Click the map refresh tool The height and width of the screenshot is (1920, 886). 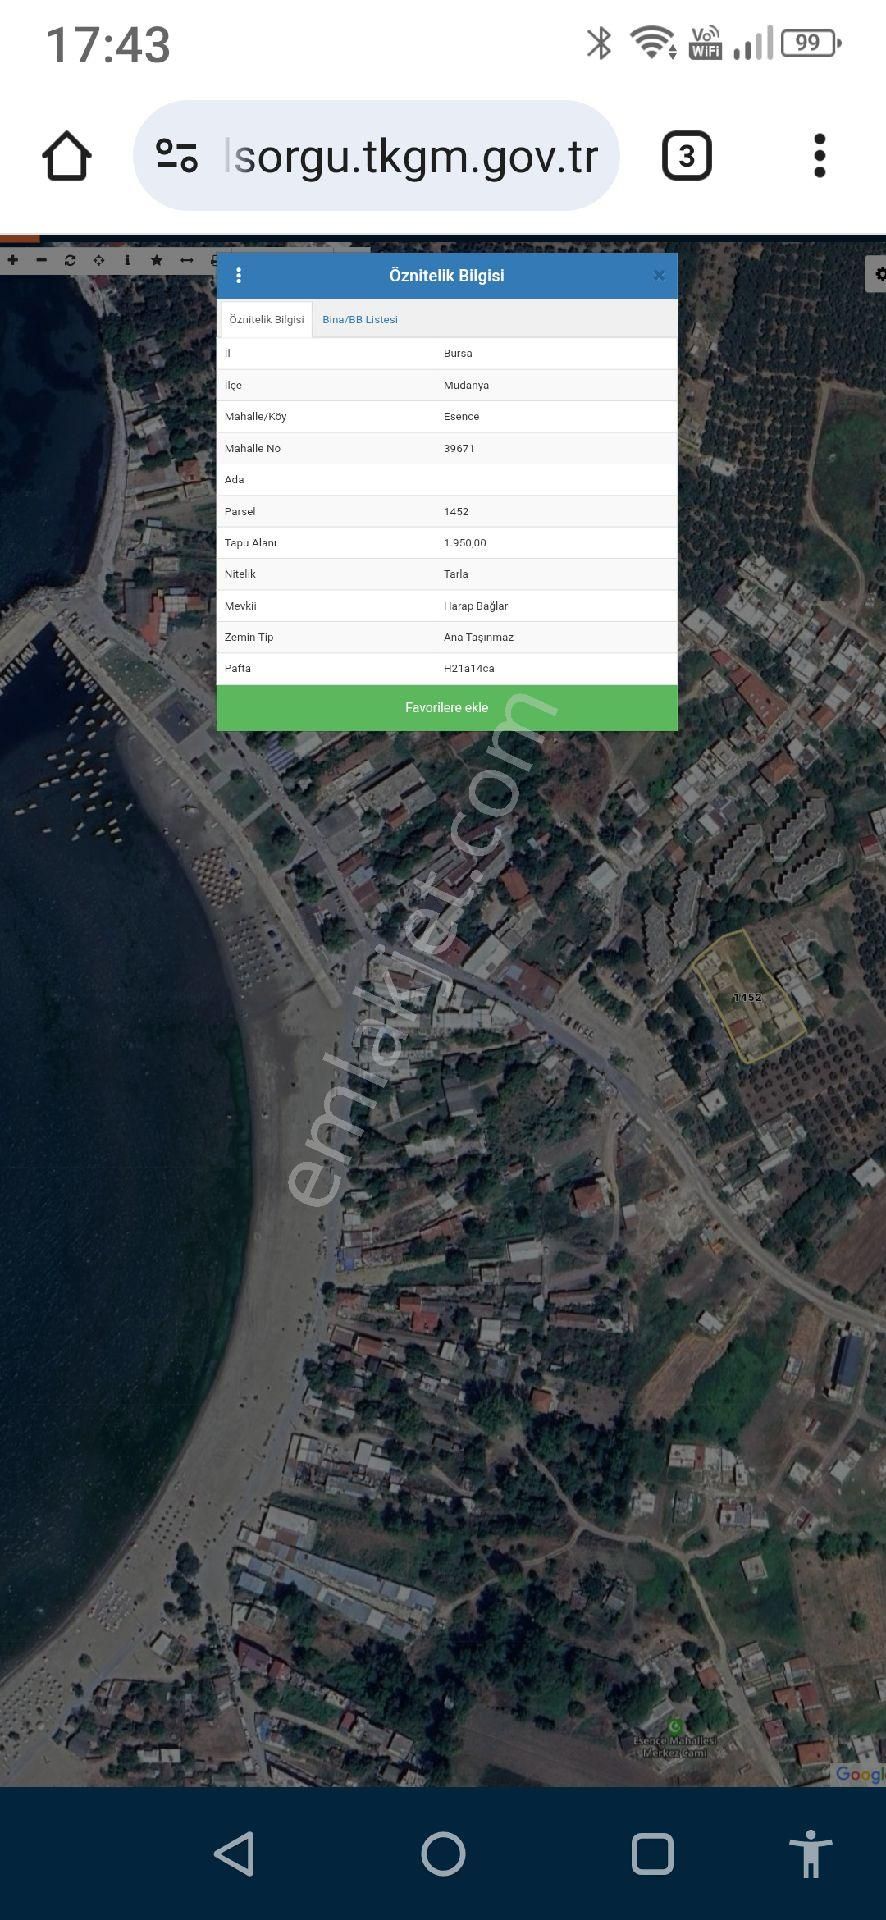70,260
